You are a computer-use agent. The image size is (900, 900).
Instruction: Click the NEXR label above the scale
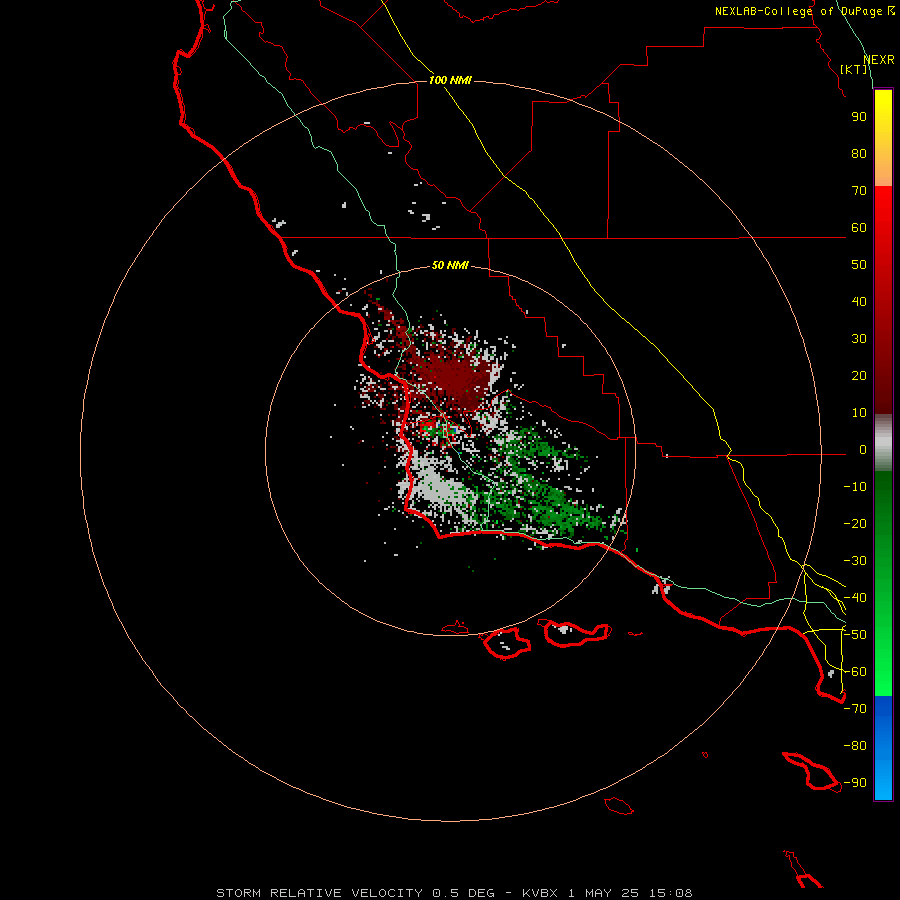(x=878, y=60)
